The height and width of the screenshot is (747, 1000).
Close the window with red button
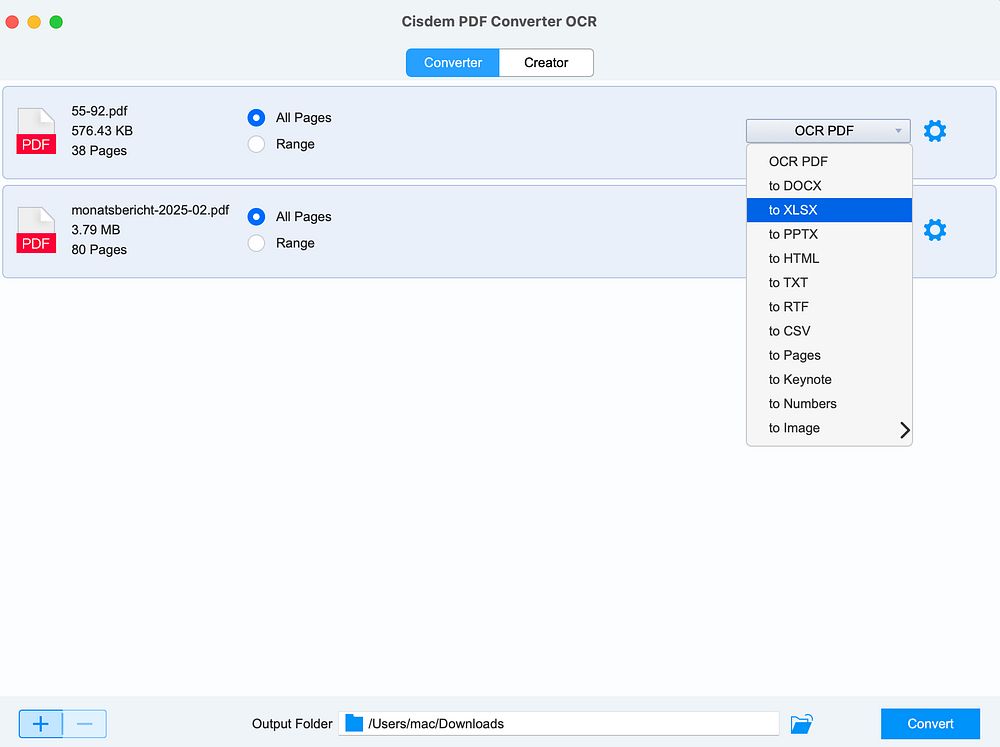coord(12,22)
